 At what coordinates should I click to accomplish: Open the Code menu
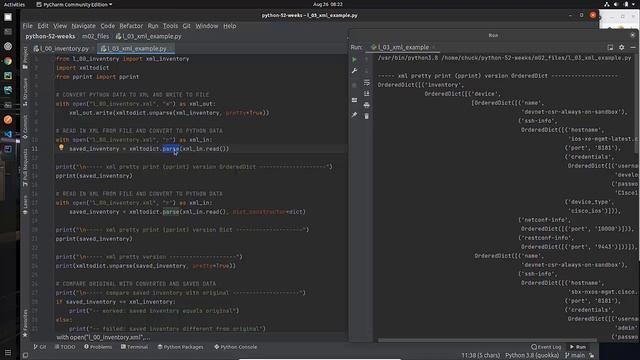pyautogui.click(x=108, y=26)
